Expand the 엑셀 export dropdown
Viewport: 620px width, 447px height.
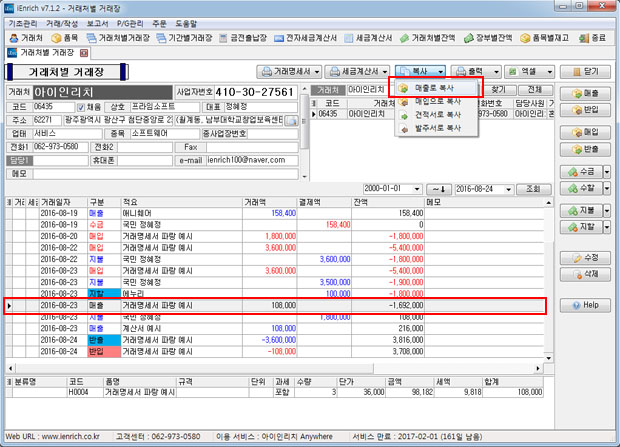(x=550, y=73)
